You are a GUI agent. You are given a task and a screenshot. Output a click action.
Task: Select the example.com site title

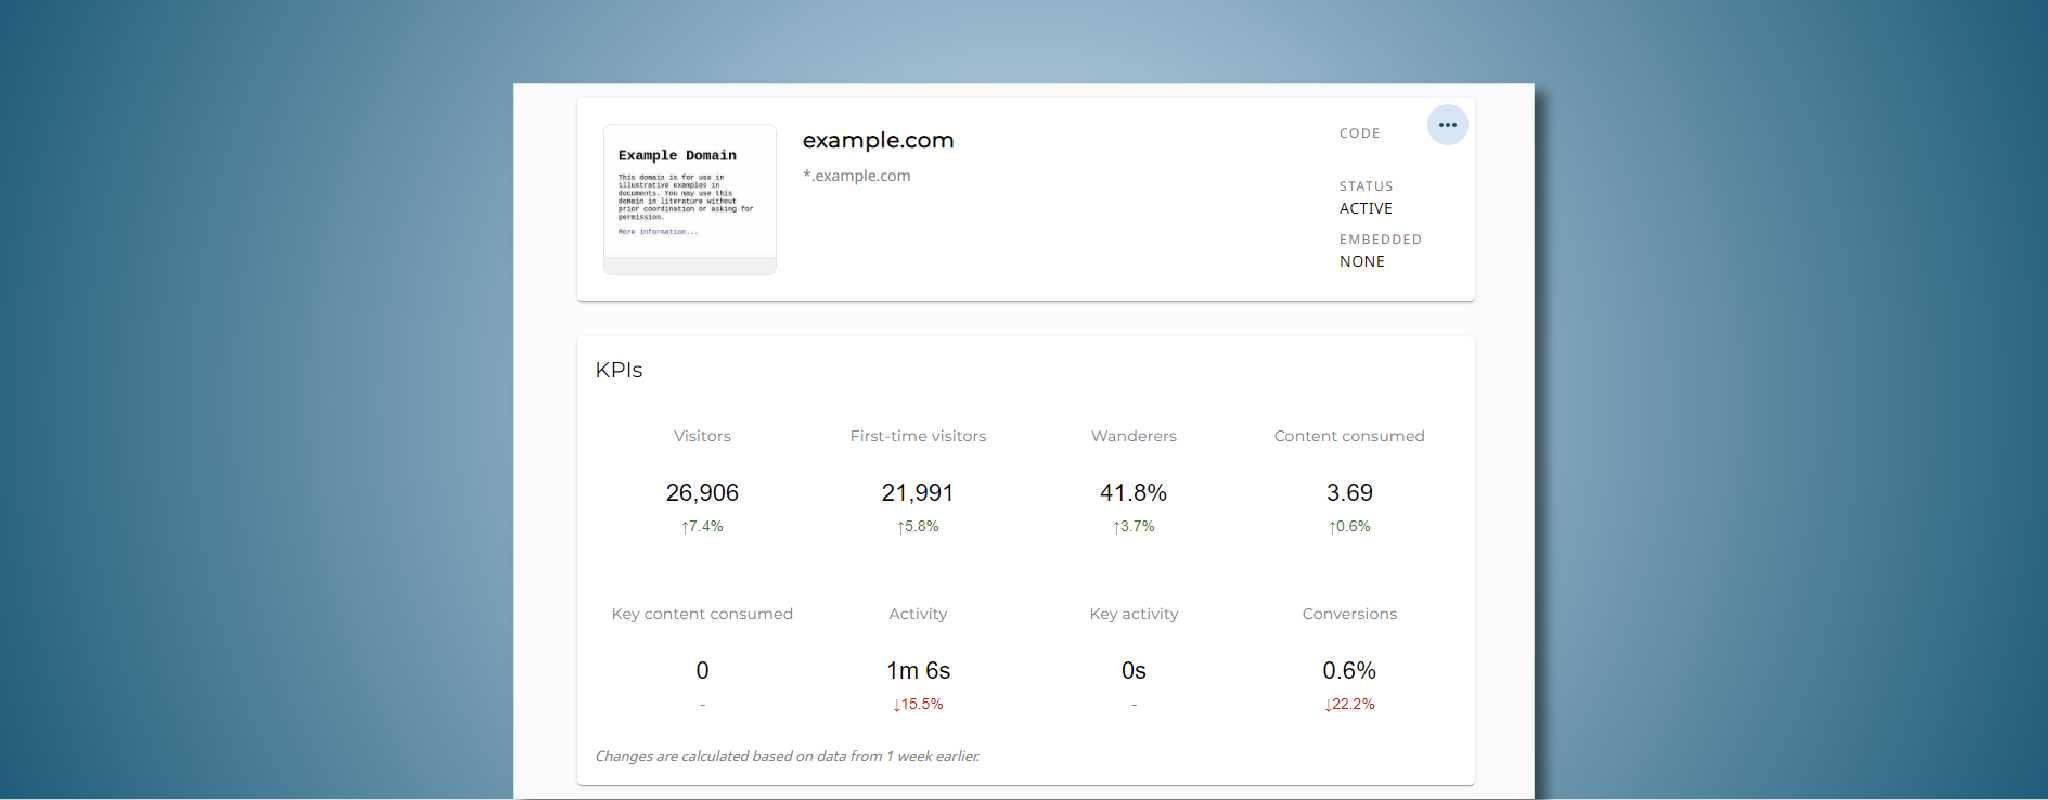coord(878,140)
